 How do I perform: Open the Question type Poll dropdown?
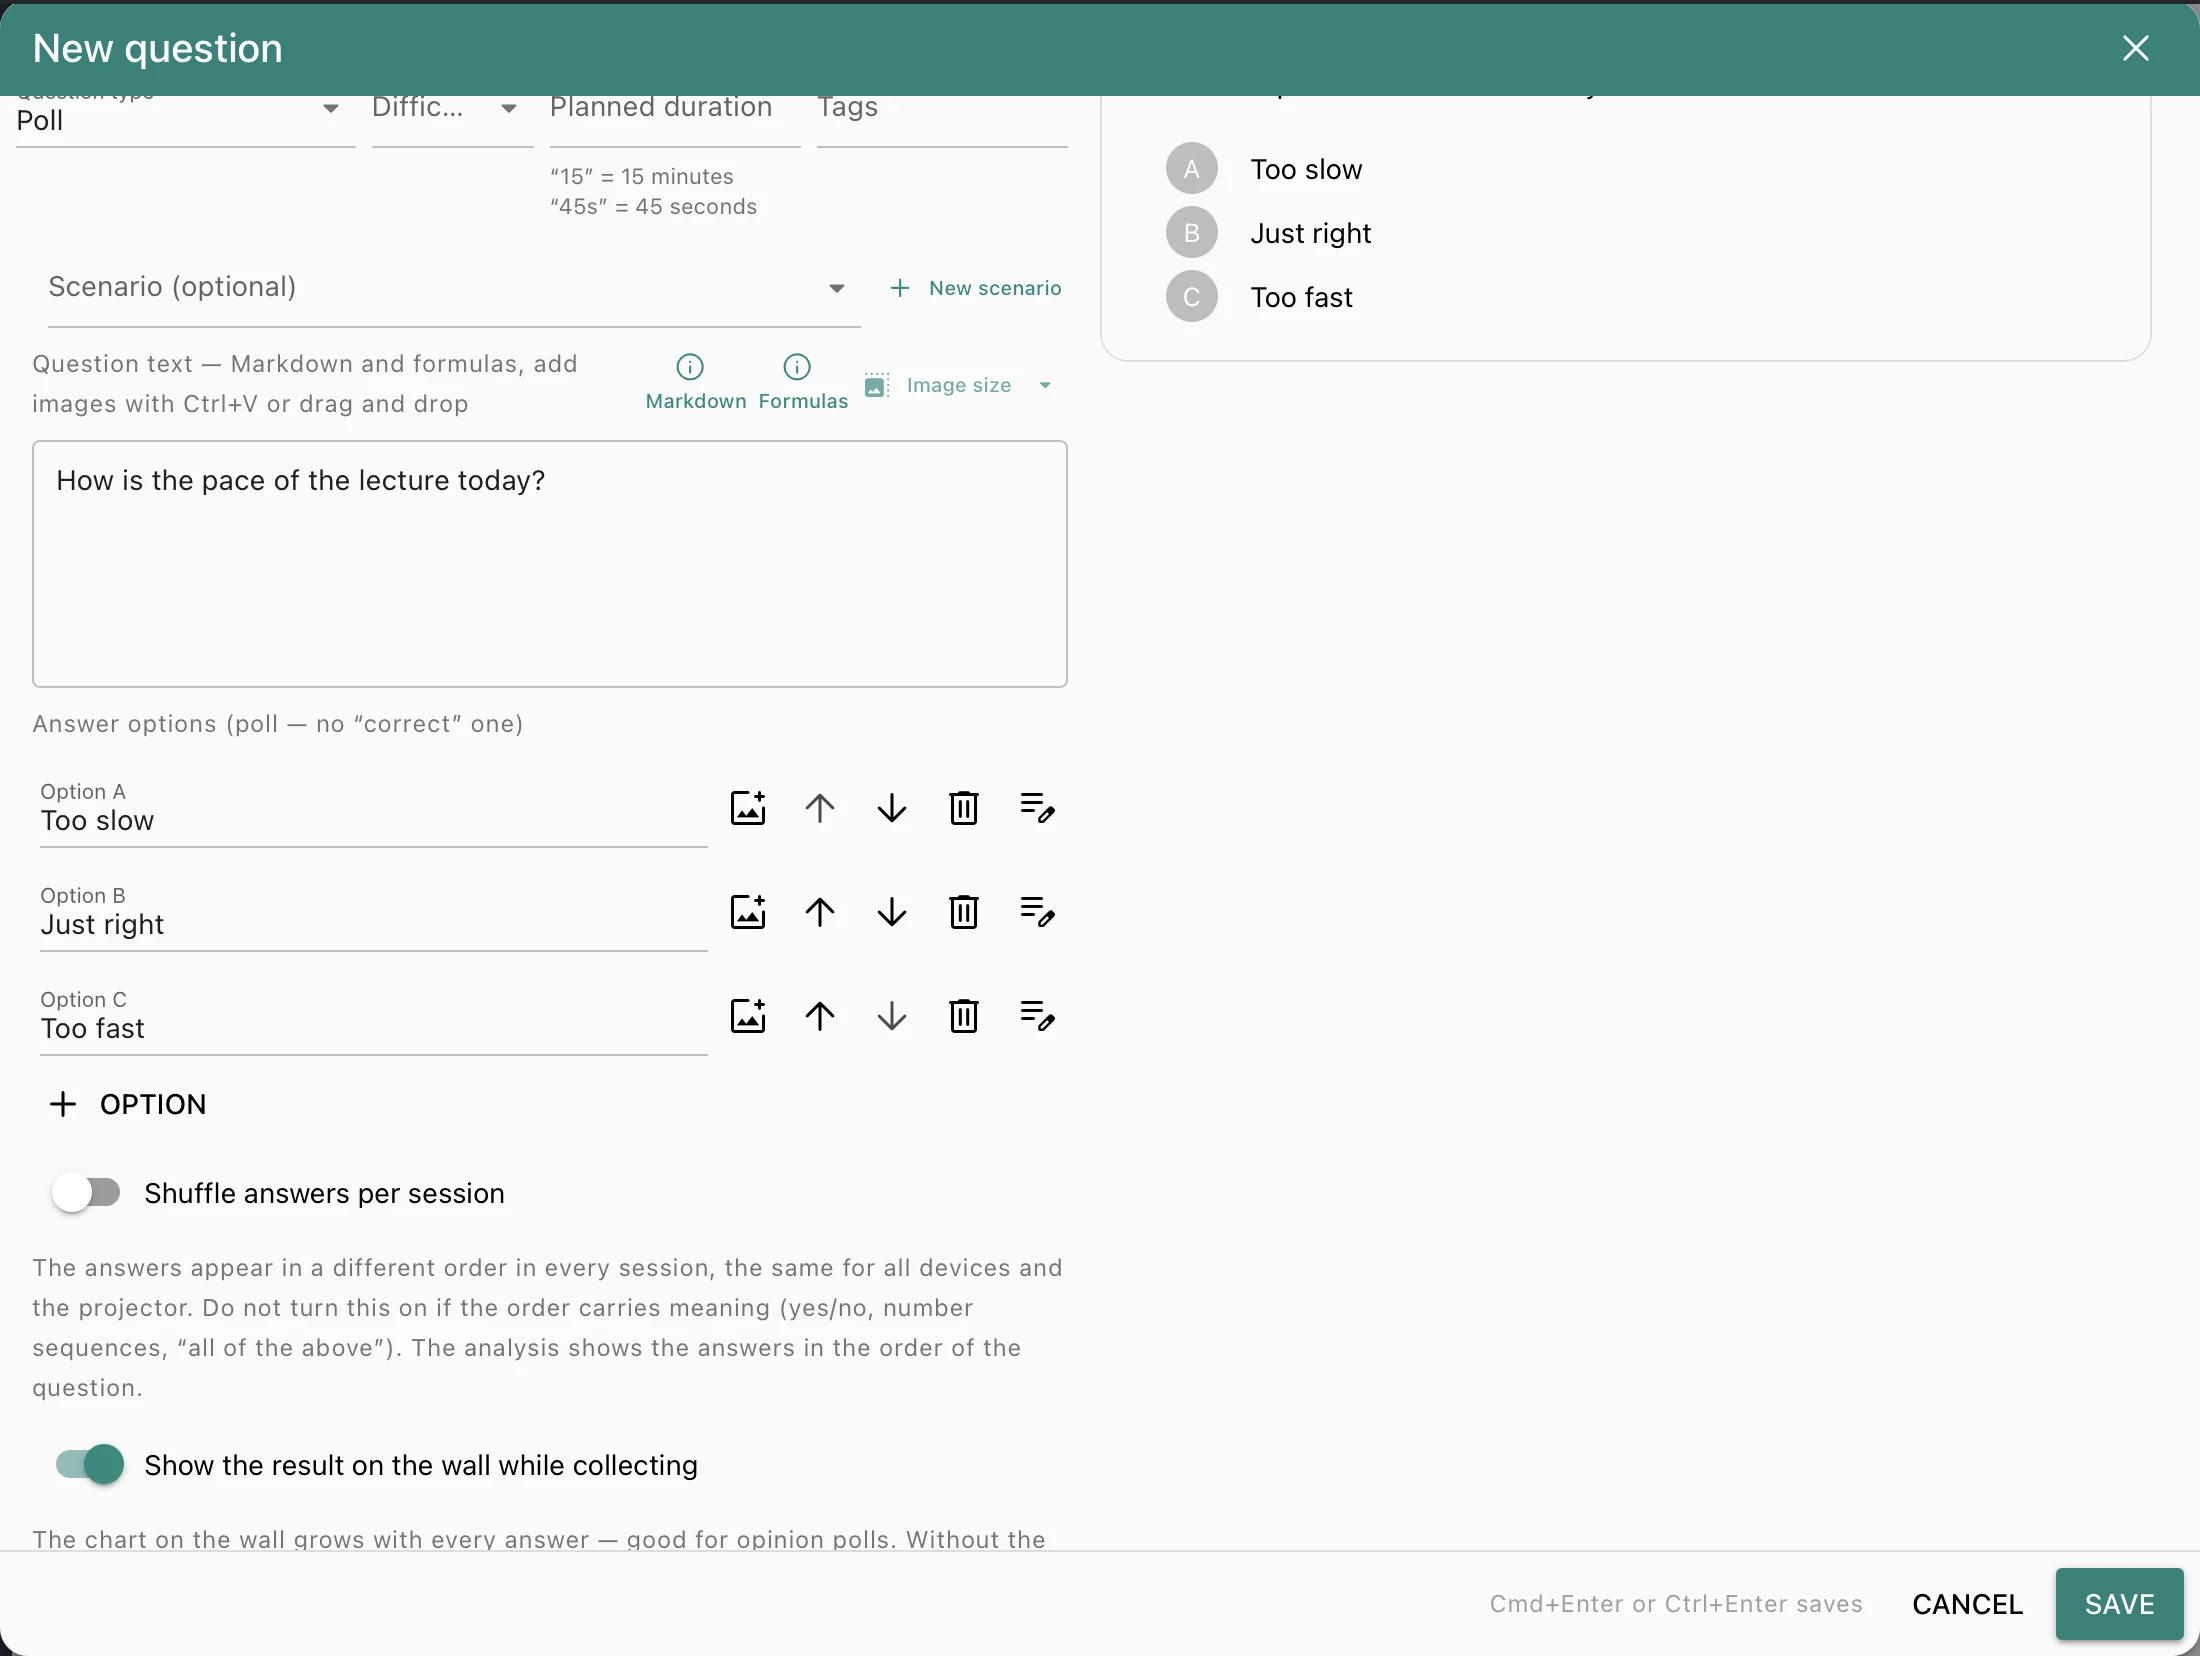coord(185,120)
